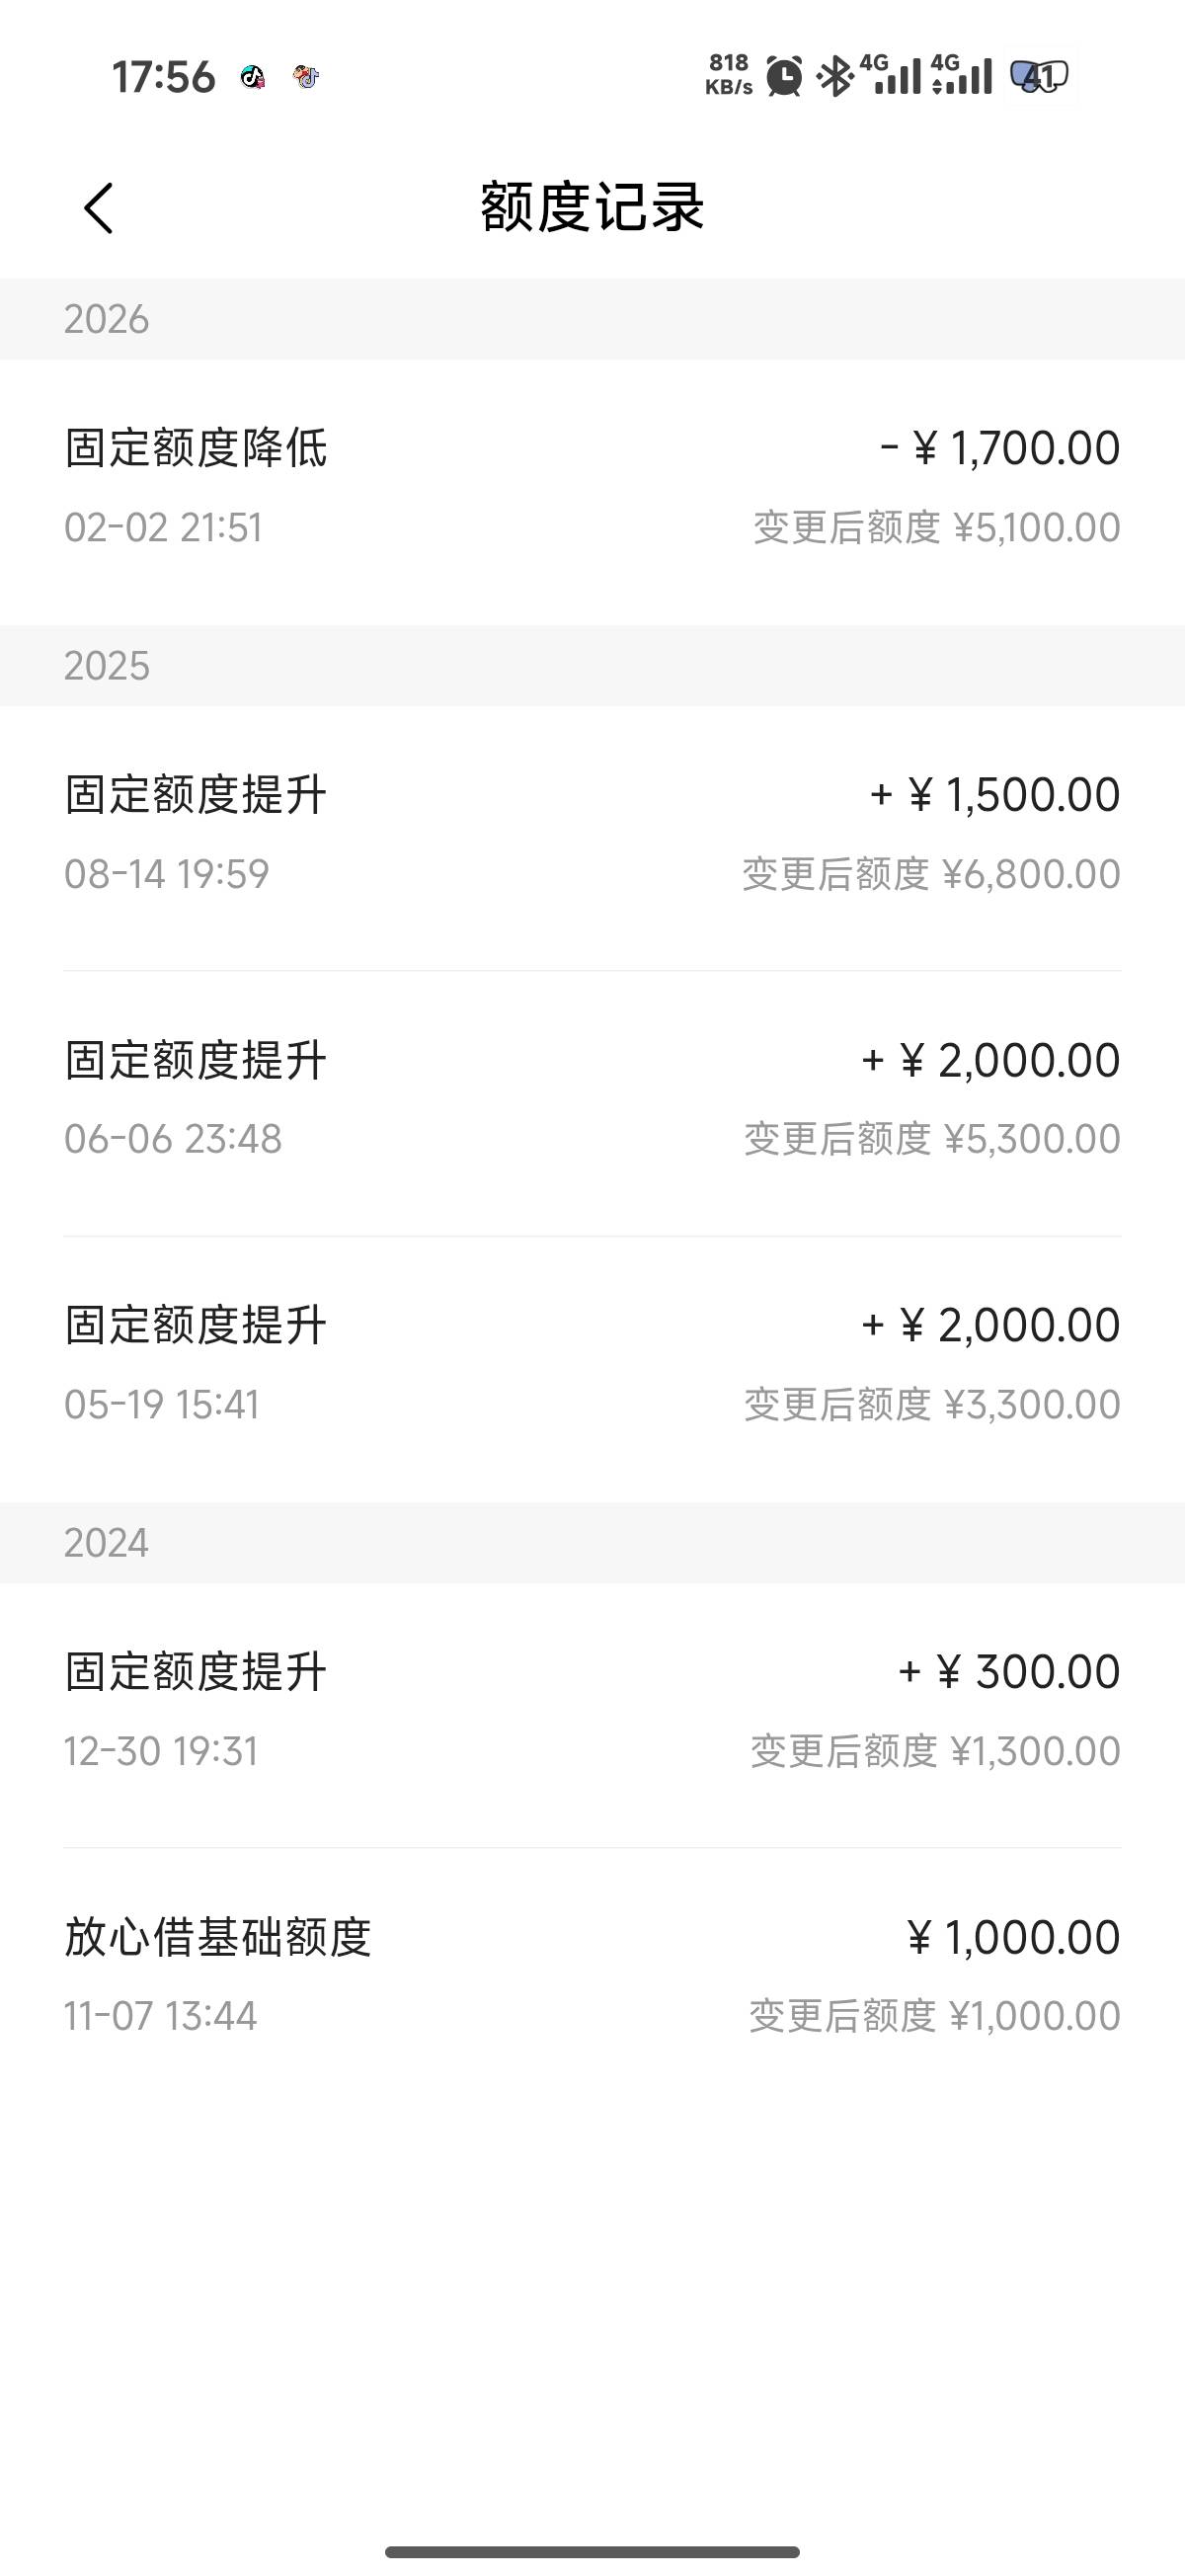Screen dimensions: 1185x2576
Task: Tap the battery level icon
Action: 1040,76
